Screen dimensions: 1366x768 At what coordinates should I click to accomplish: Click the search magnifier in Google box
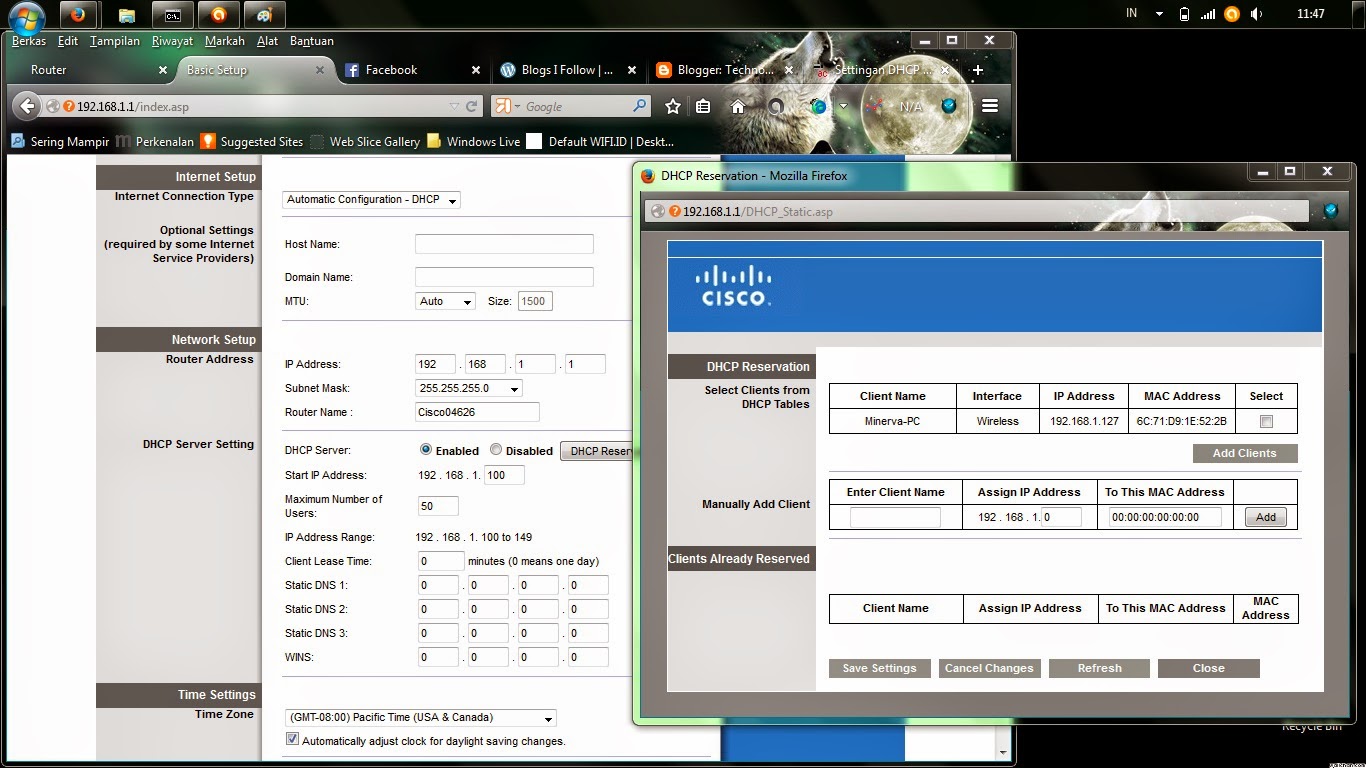tap(640, 106)
